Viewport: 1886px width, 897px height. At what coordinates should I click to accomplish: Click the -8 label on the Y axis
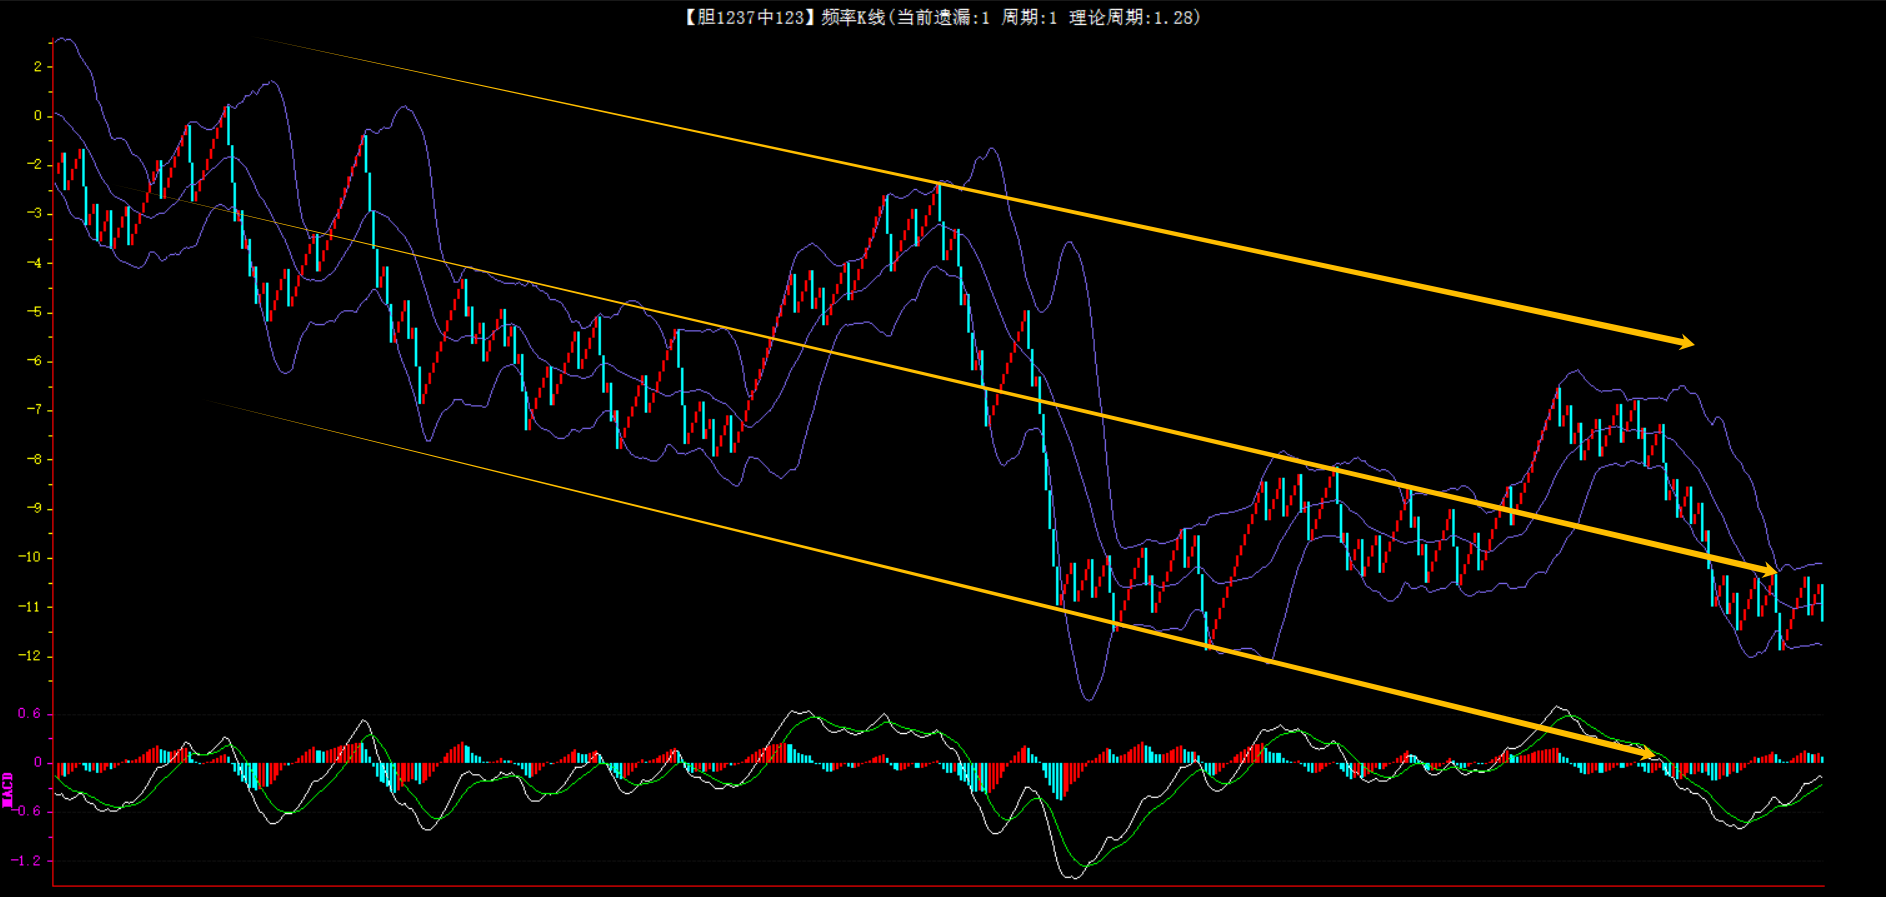click(34, 459)
